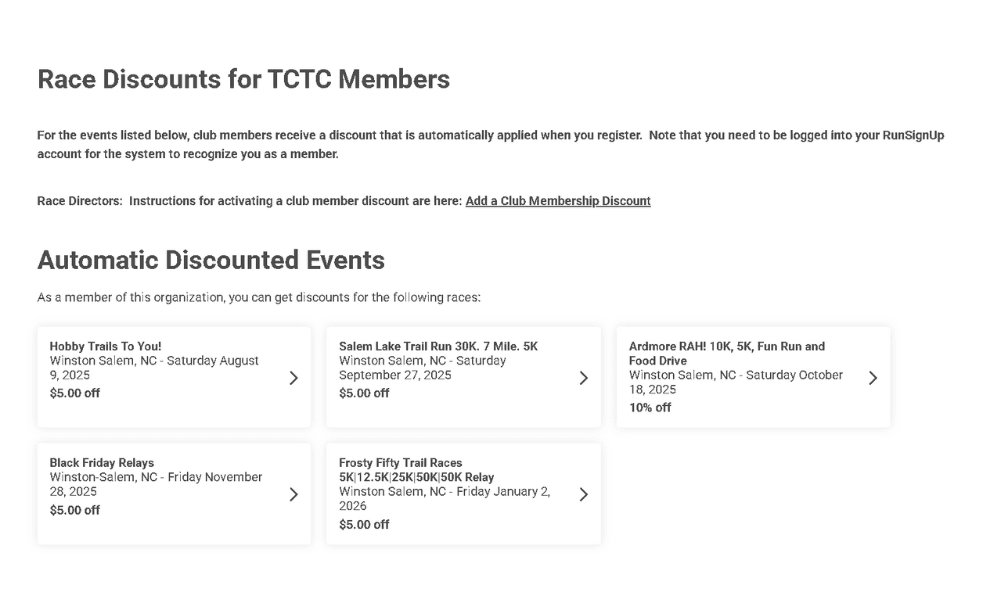1000x600 pixels.
Task: Open the Add a Club Membership Discount link
Action: point(558,201)
